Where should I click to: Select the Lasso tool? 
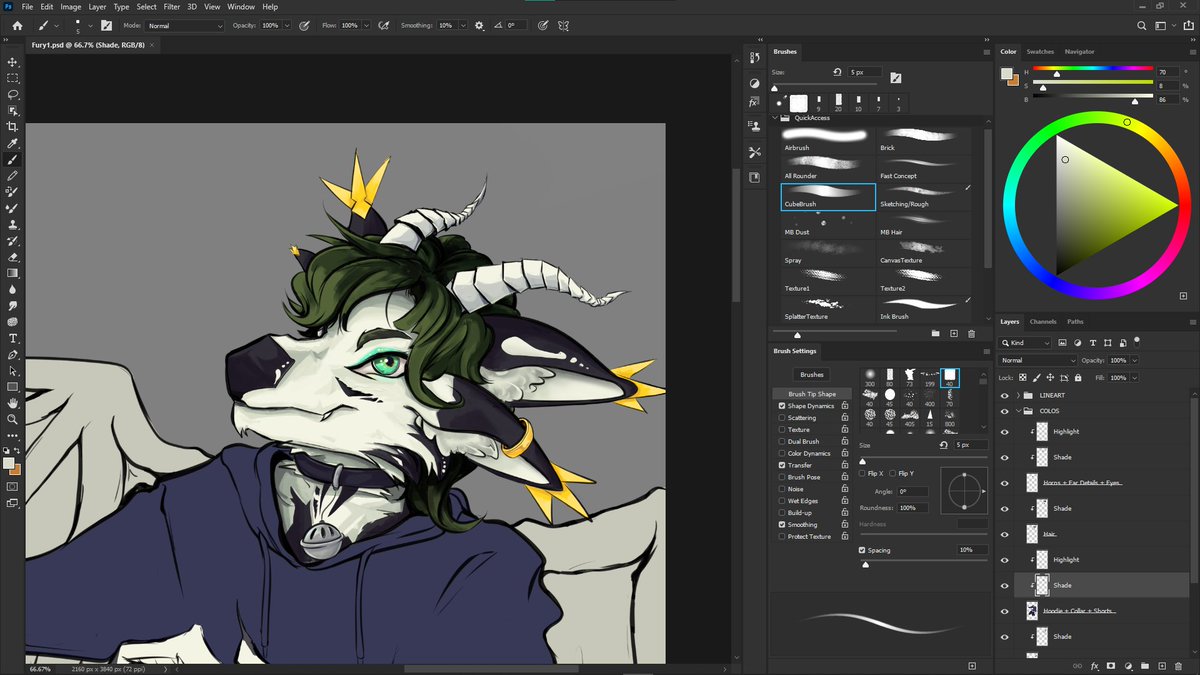[x=13, y=94]
